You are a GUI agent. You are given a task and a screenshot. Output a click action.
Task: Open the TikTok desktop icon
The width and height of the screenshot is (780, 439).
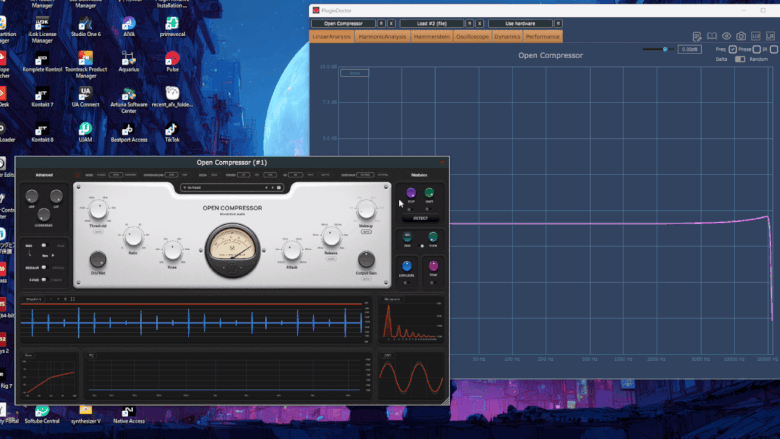coord(172,130)
